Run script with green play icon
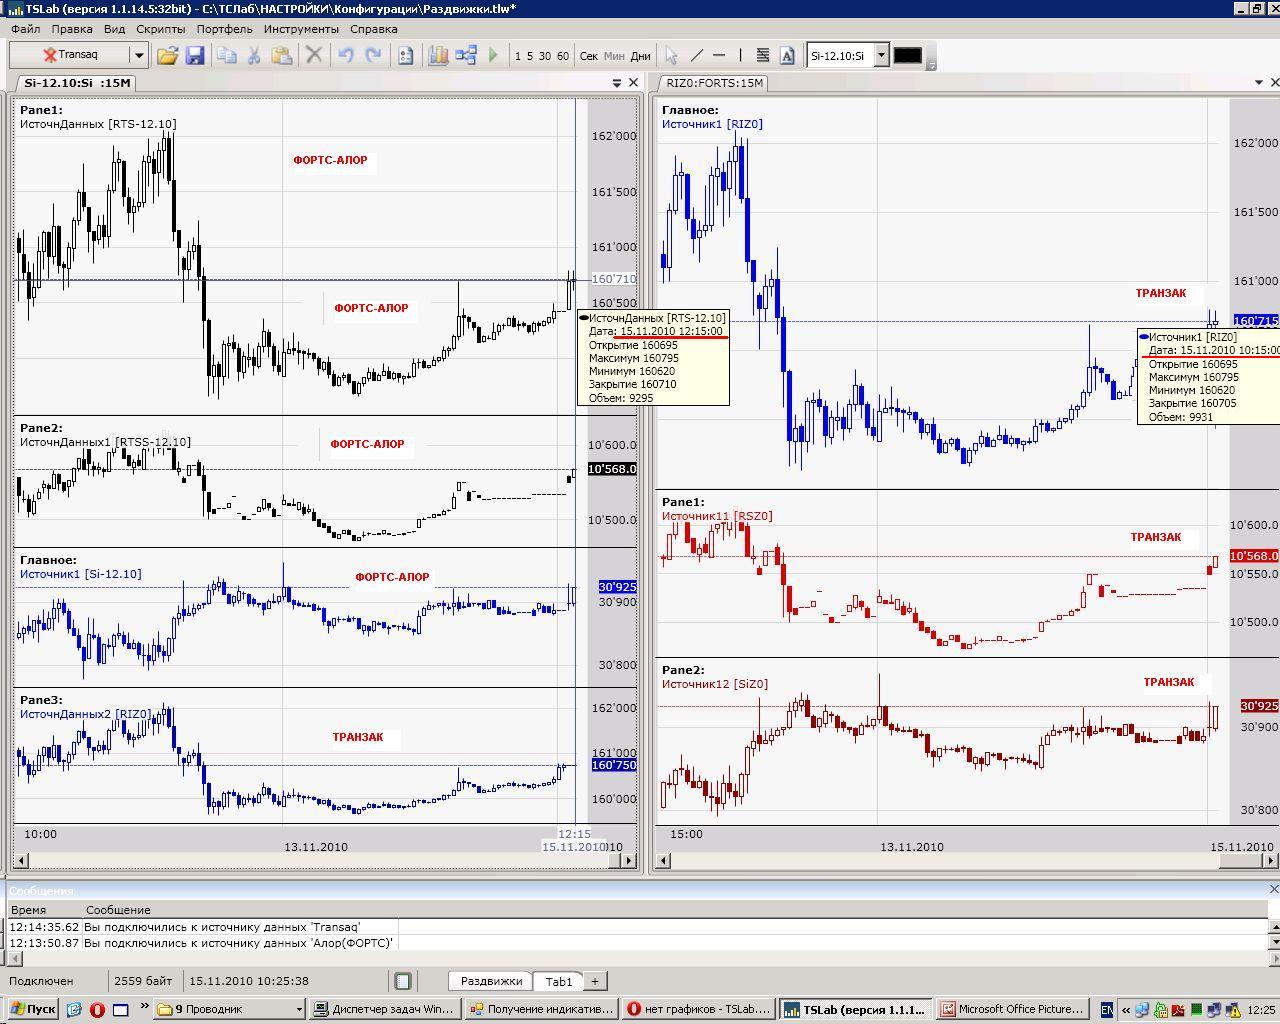This screenshot has width=1280, height=1024. 493,55
